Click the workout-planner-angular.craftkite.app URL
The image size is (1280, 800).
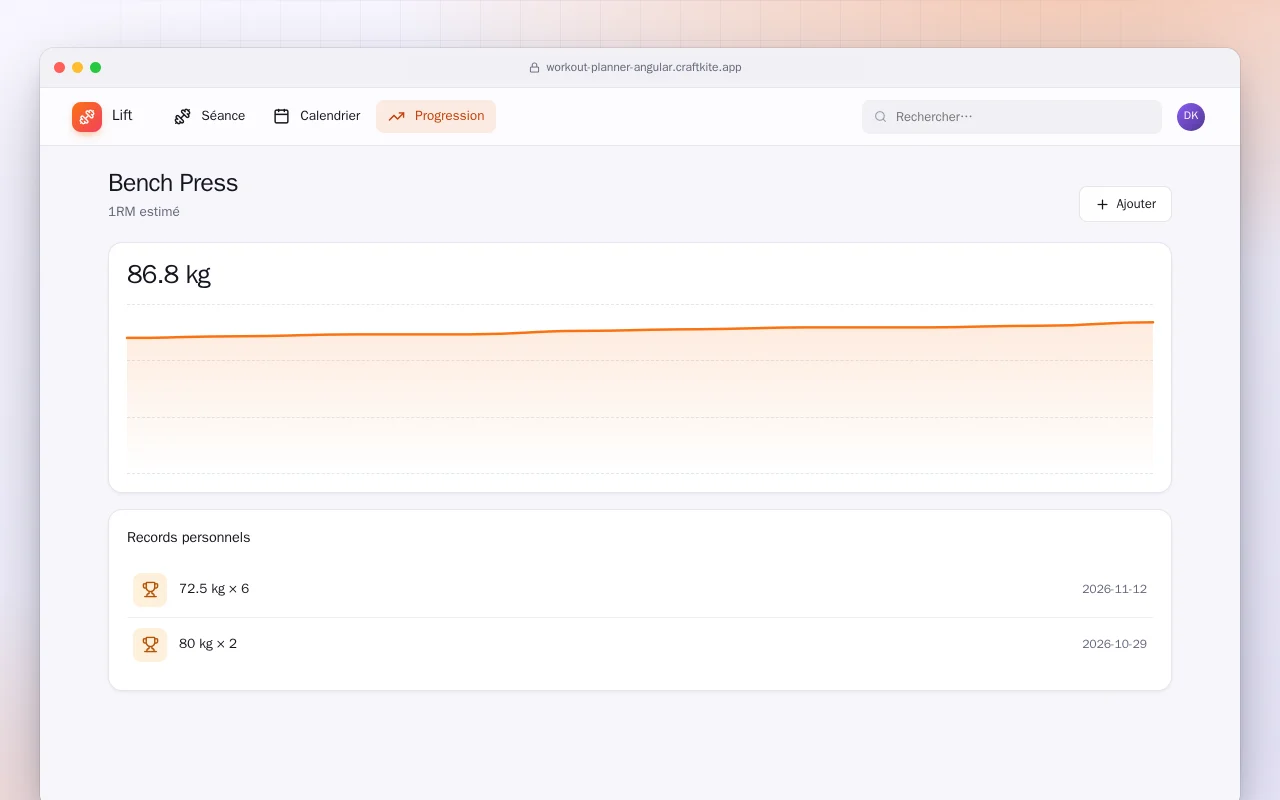[644, 68]
